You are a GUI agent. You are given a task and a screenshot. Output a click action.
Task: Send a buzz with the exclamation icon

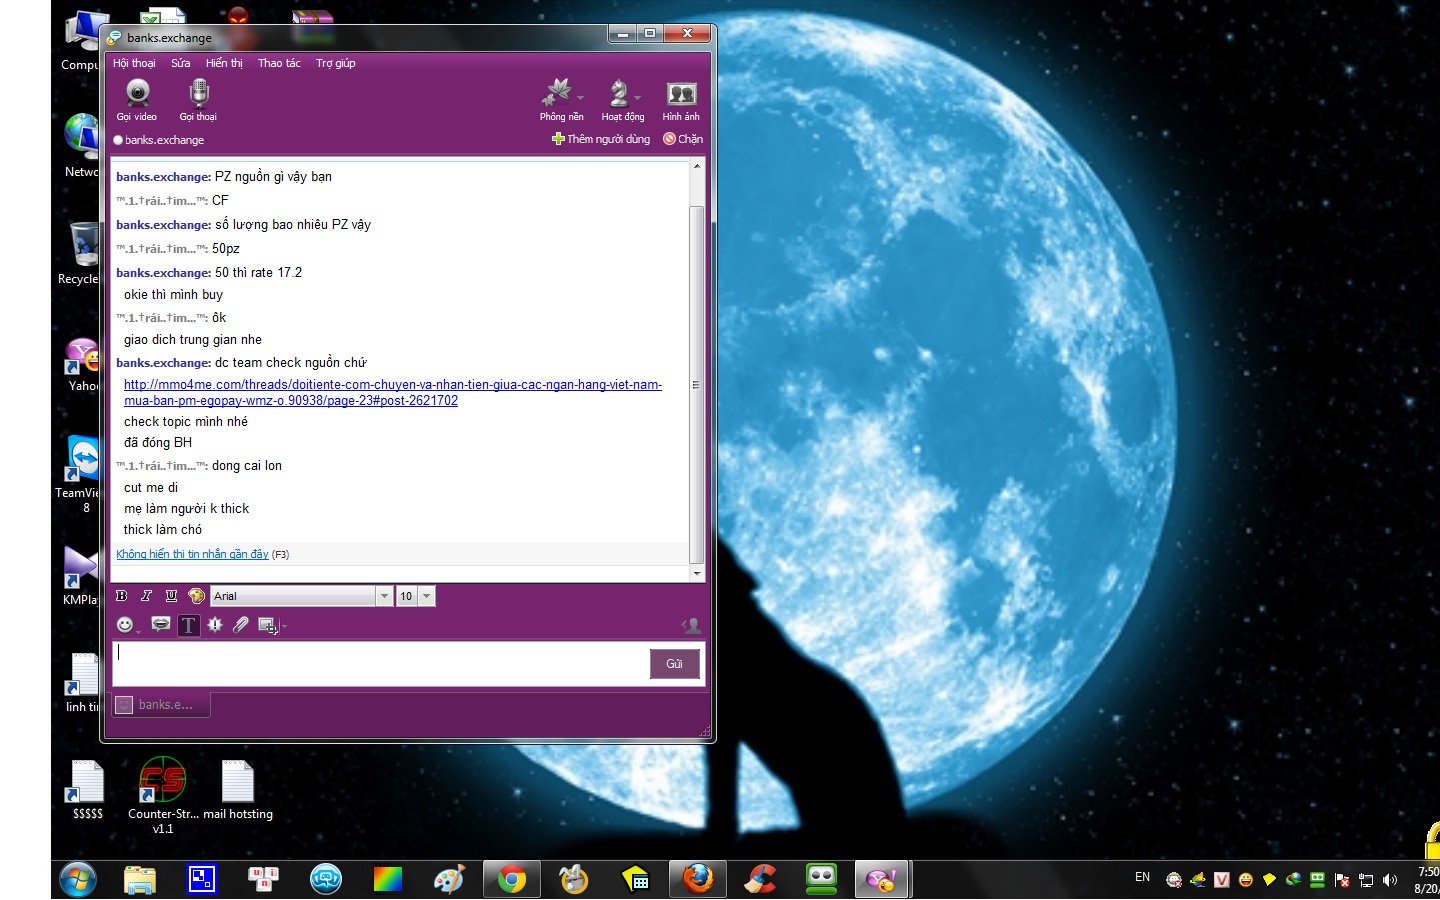click(215, 625)
